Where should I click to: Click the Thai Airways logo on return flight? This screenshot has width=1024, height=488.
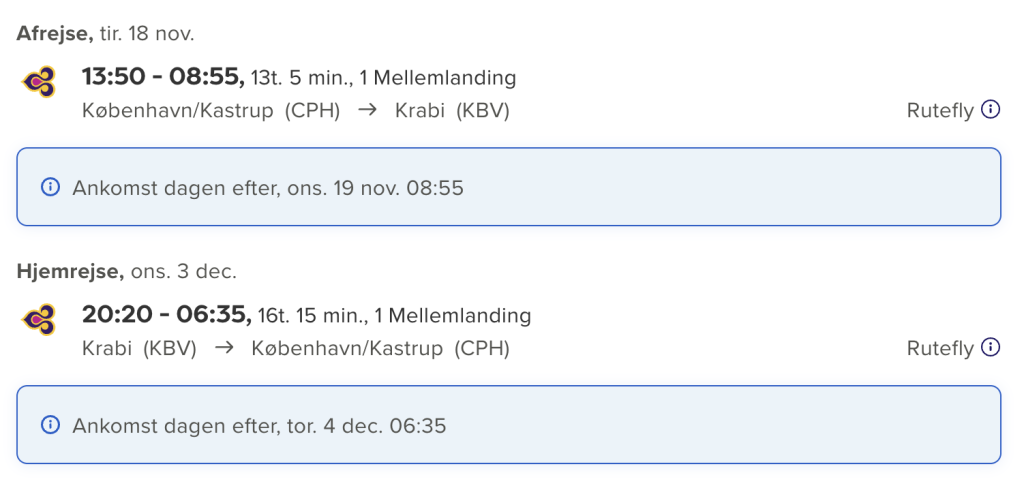coord(39,320)
